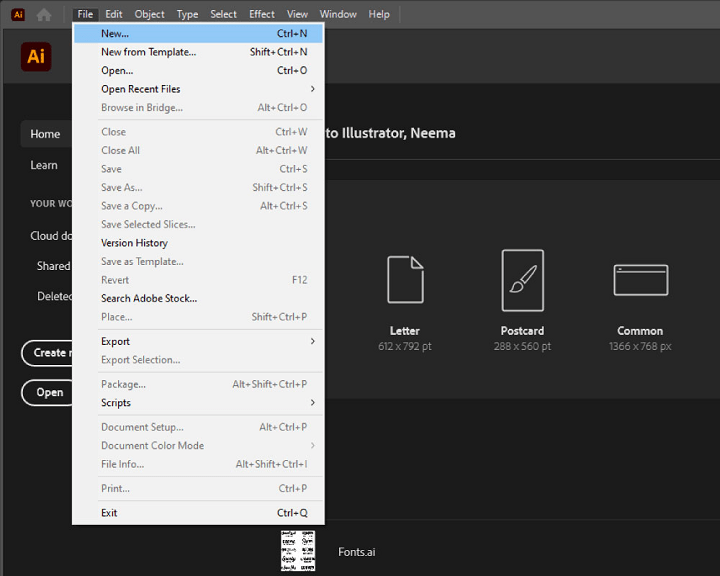Open the Fonts.ai recent file thumbnail
720x576 pixels.
pyautogui.click(x=298, y=551)
